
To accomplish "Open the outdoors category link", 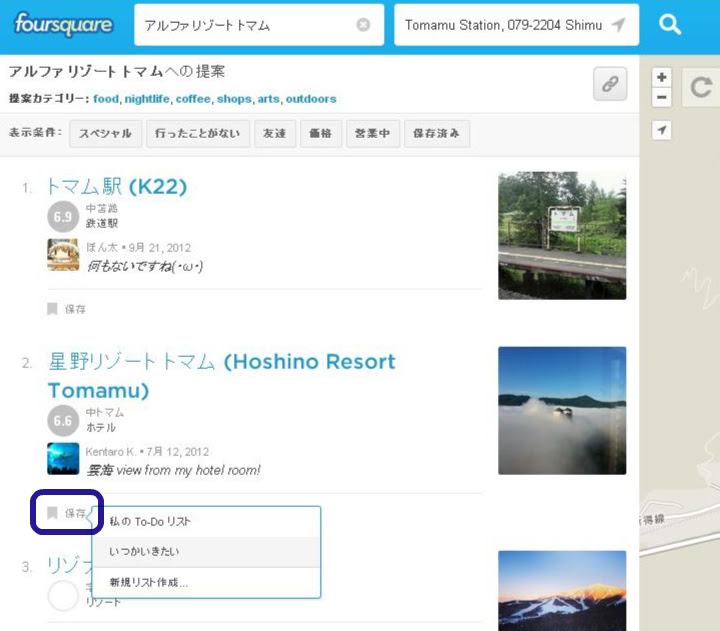I will (x=311, y=99).
